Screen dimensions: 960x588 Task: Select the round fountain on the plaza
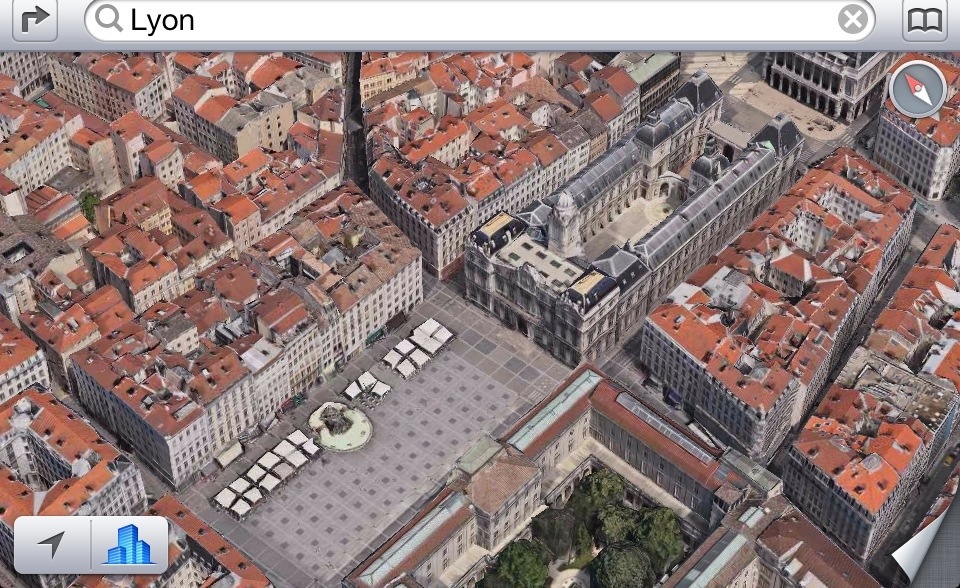(341, 426)
